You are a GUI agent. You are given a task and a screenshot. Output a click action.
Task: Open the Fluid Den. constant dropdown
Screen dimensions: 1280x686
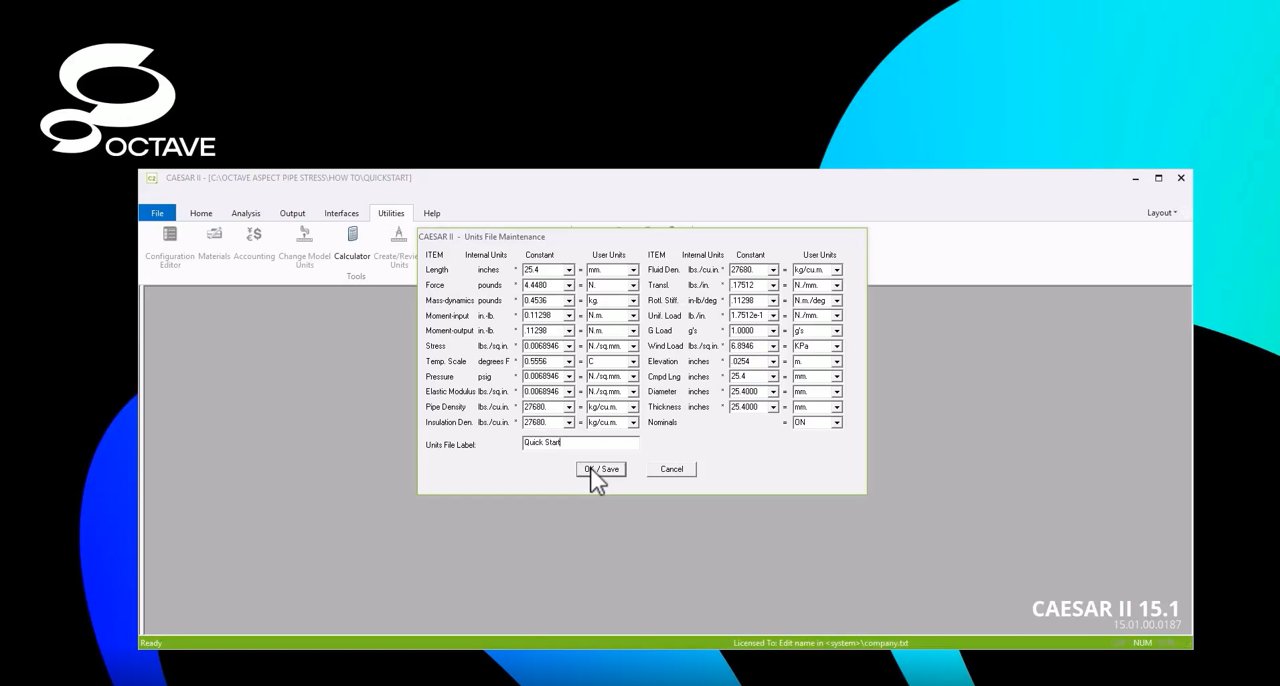pos(773,270)
